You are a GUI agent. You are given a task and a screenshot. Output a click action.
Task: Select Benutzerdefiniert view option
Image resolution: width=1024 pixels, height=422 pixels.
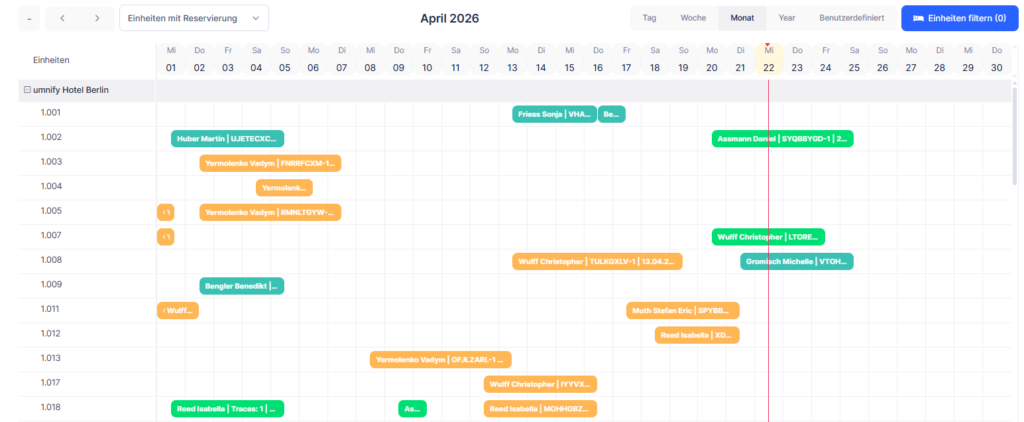(852, 18)
